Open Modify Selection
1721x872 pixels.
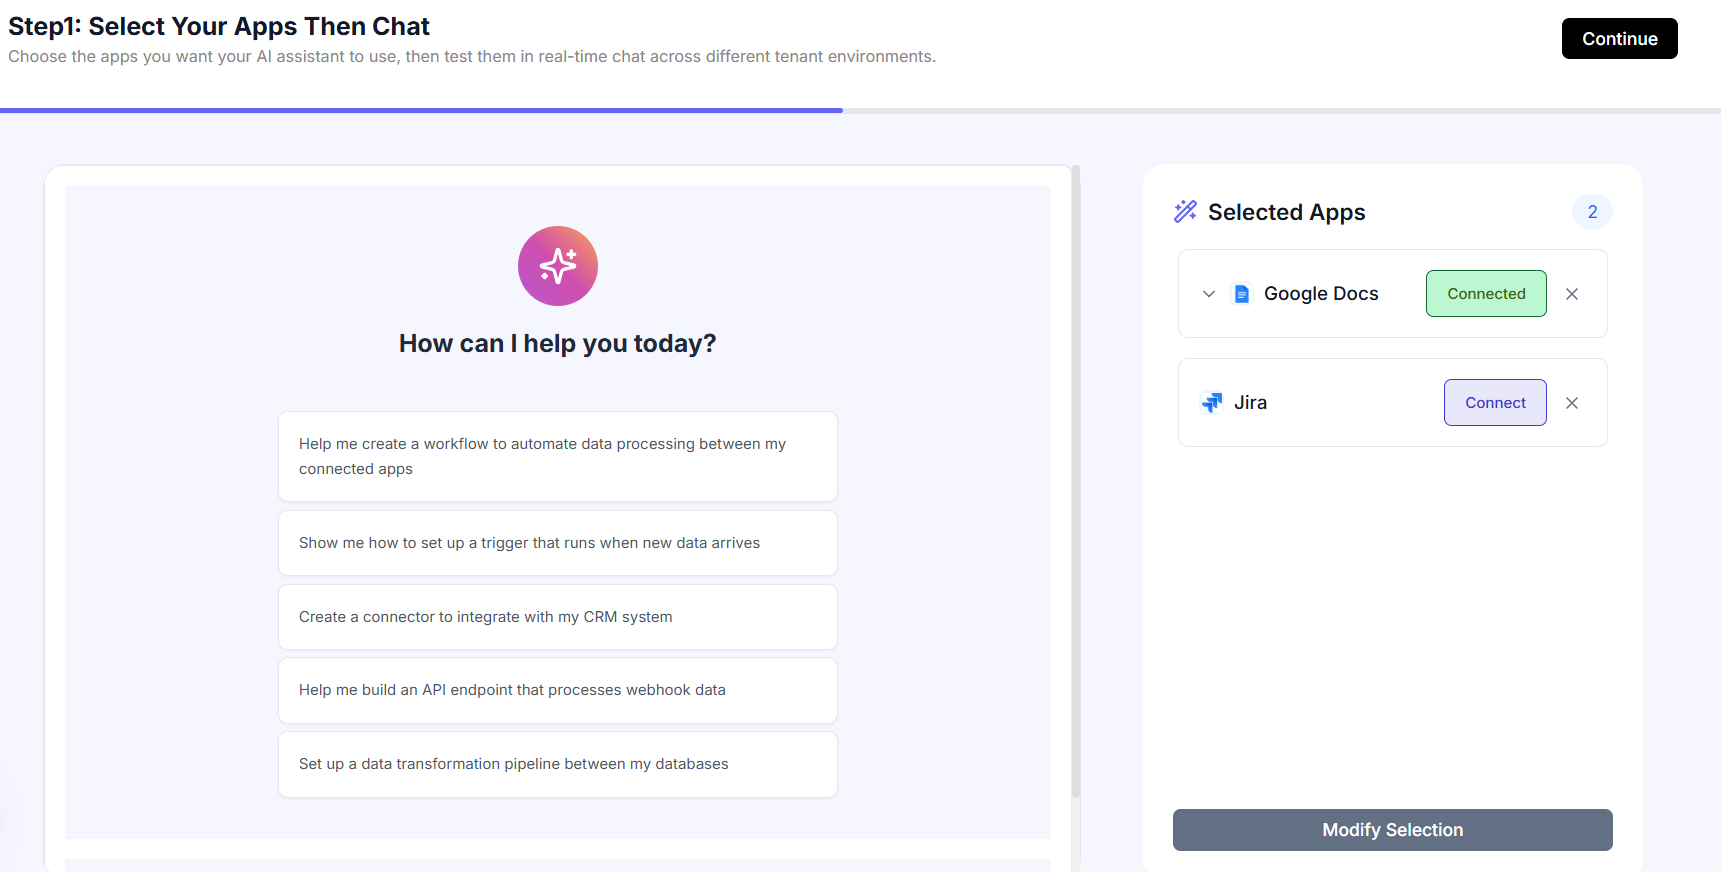1393,830
